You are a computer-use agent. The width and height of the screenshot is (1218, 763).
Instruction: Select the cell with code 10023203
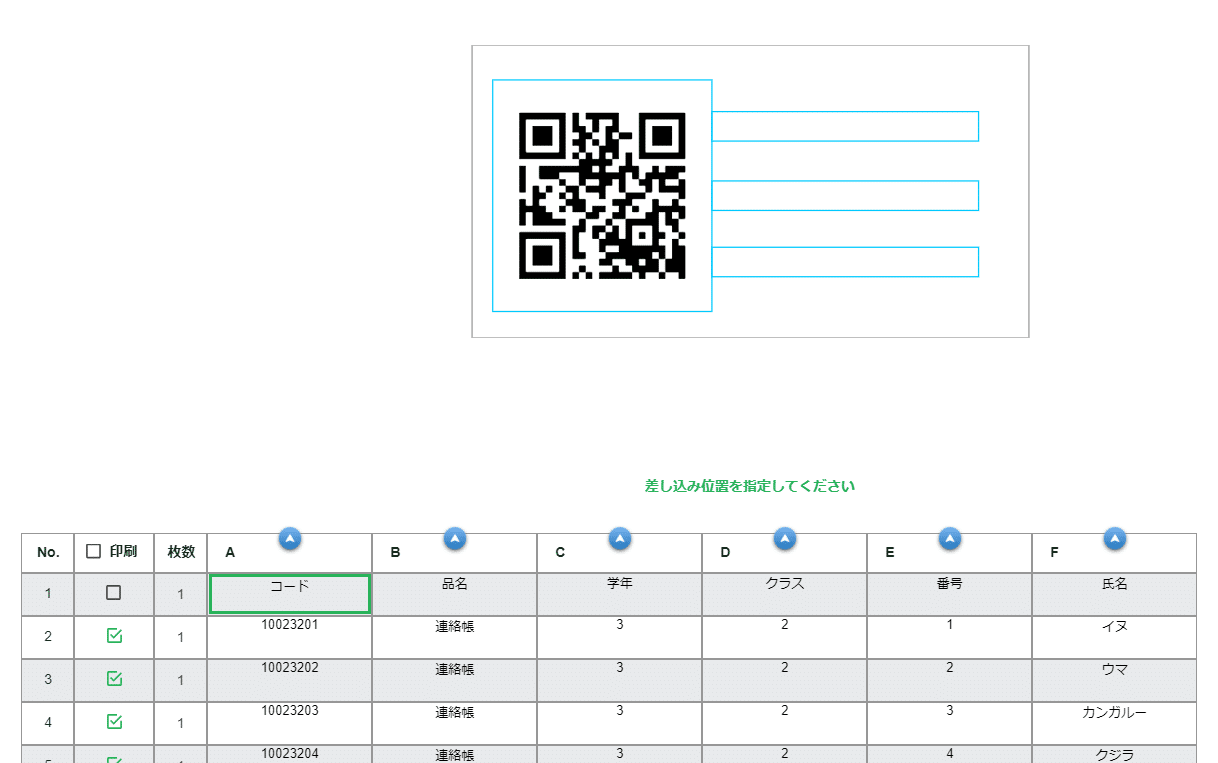[x=290, y=723]
